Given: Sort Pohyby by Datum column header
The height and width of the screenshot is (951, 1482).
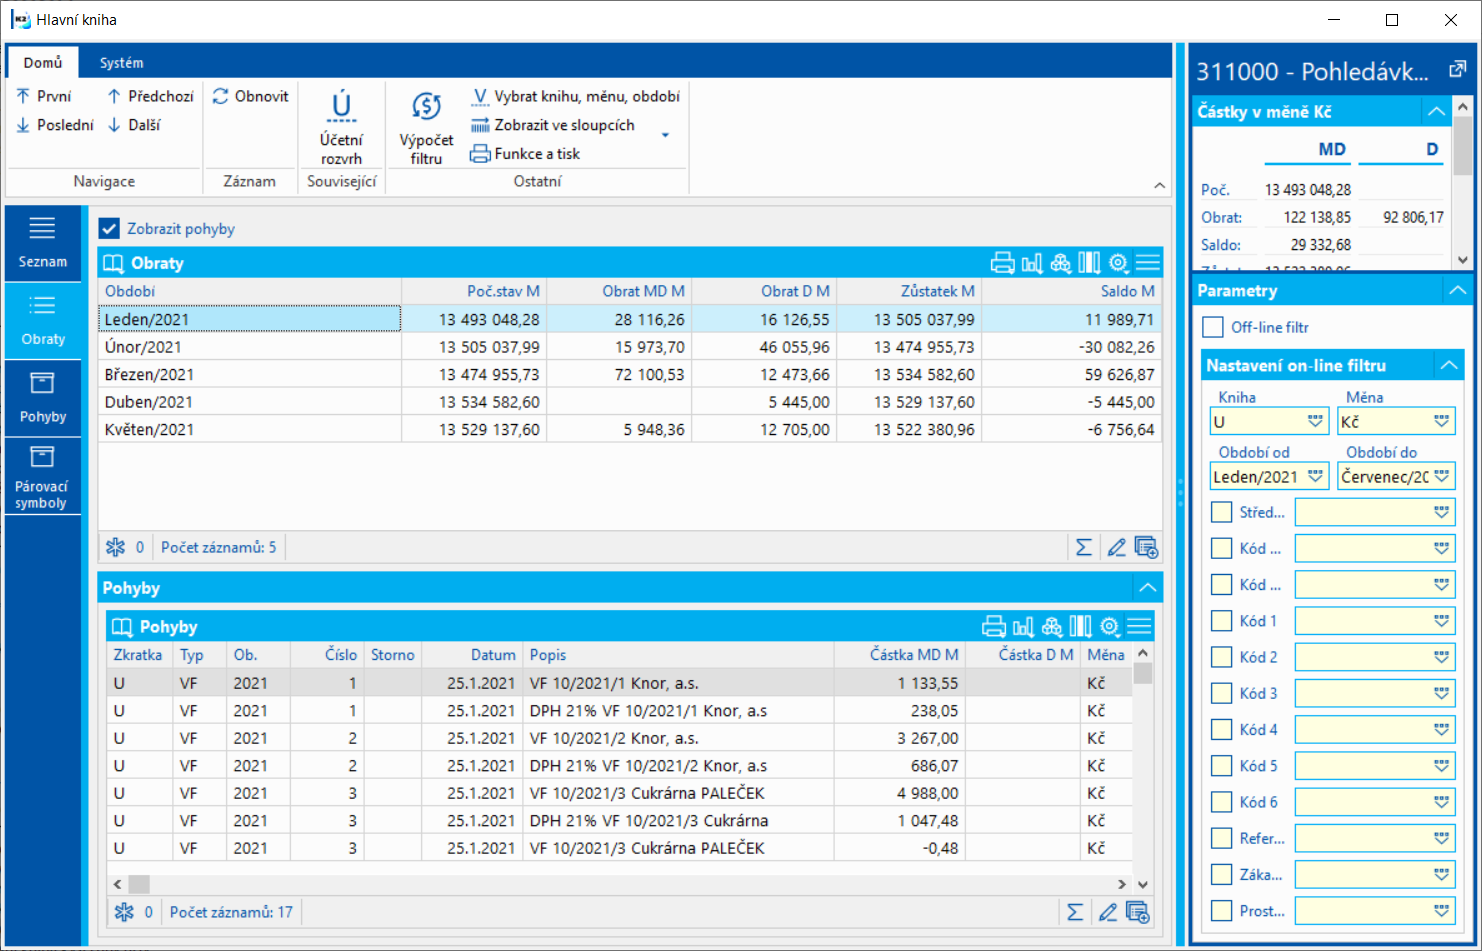Looking at the screenshot, I should point(472,655).
